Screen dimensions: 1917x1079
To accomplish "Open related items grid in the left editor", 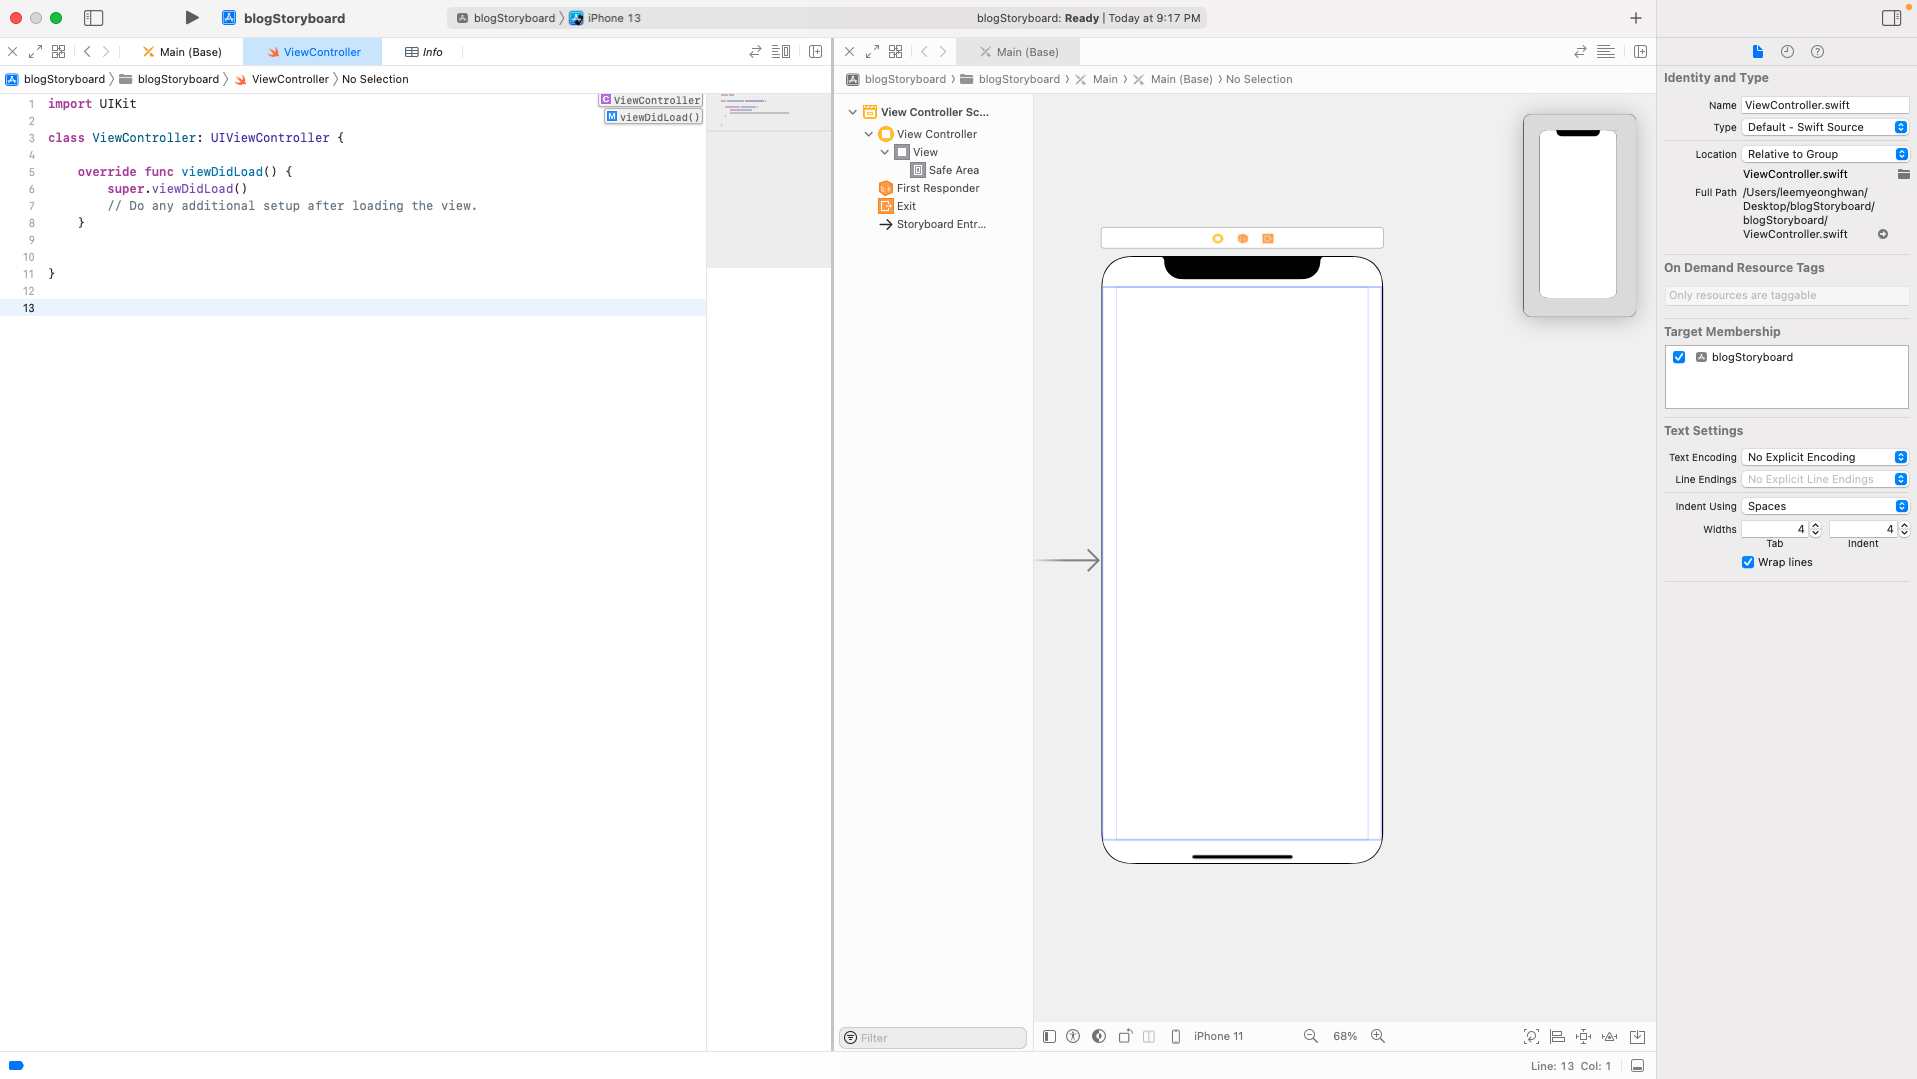I will point(59,52).
